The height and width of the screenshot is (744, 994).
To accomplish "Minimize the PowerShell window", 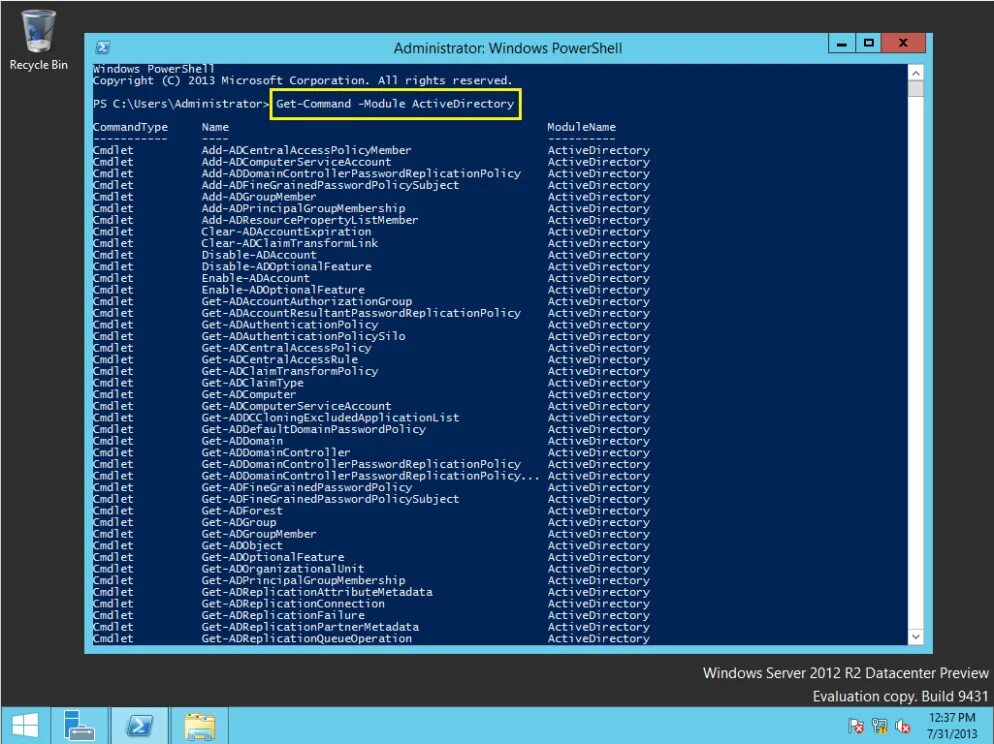I will (842, 44).
